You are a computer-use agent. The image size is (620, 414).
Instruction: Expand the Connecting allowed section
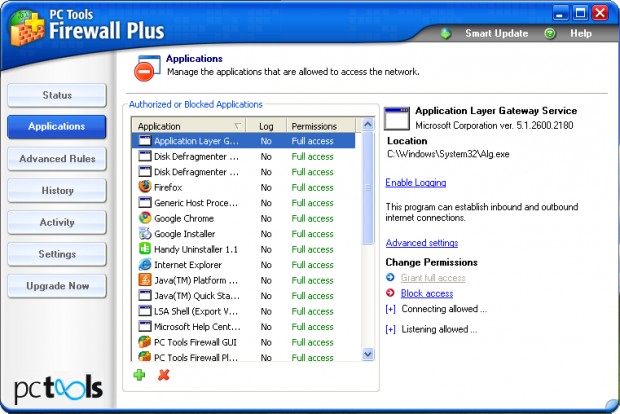click(x=390, y=309)
